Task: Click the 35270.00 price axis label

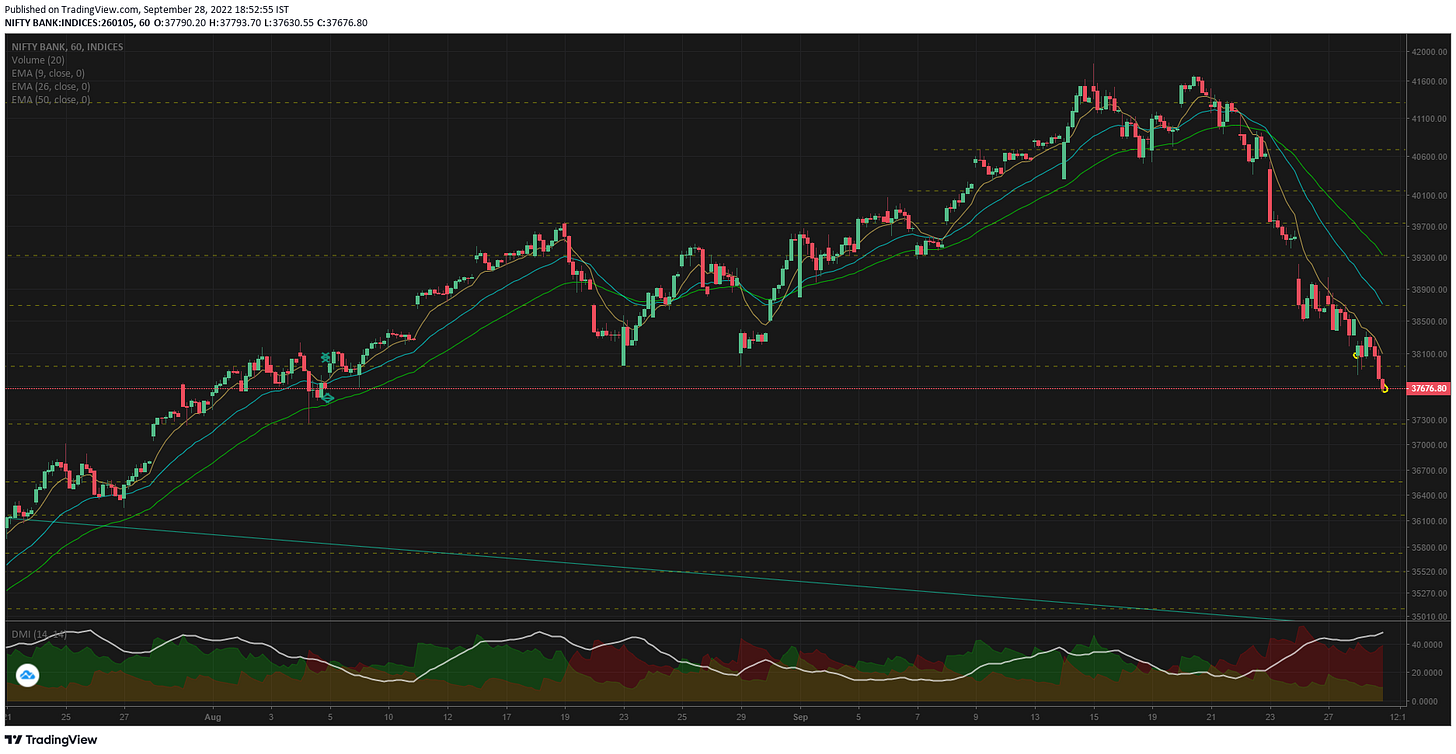Action: (1430, 594)
